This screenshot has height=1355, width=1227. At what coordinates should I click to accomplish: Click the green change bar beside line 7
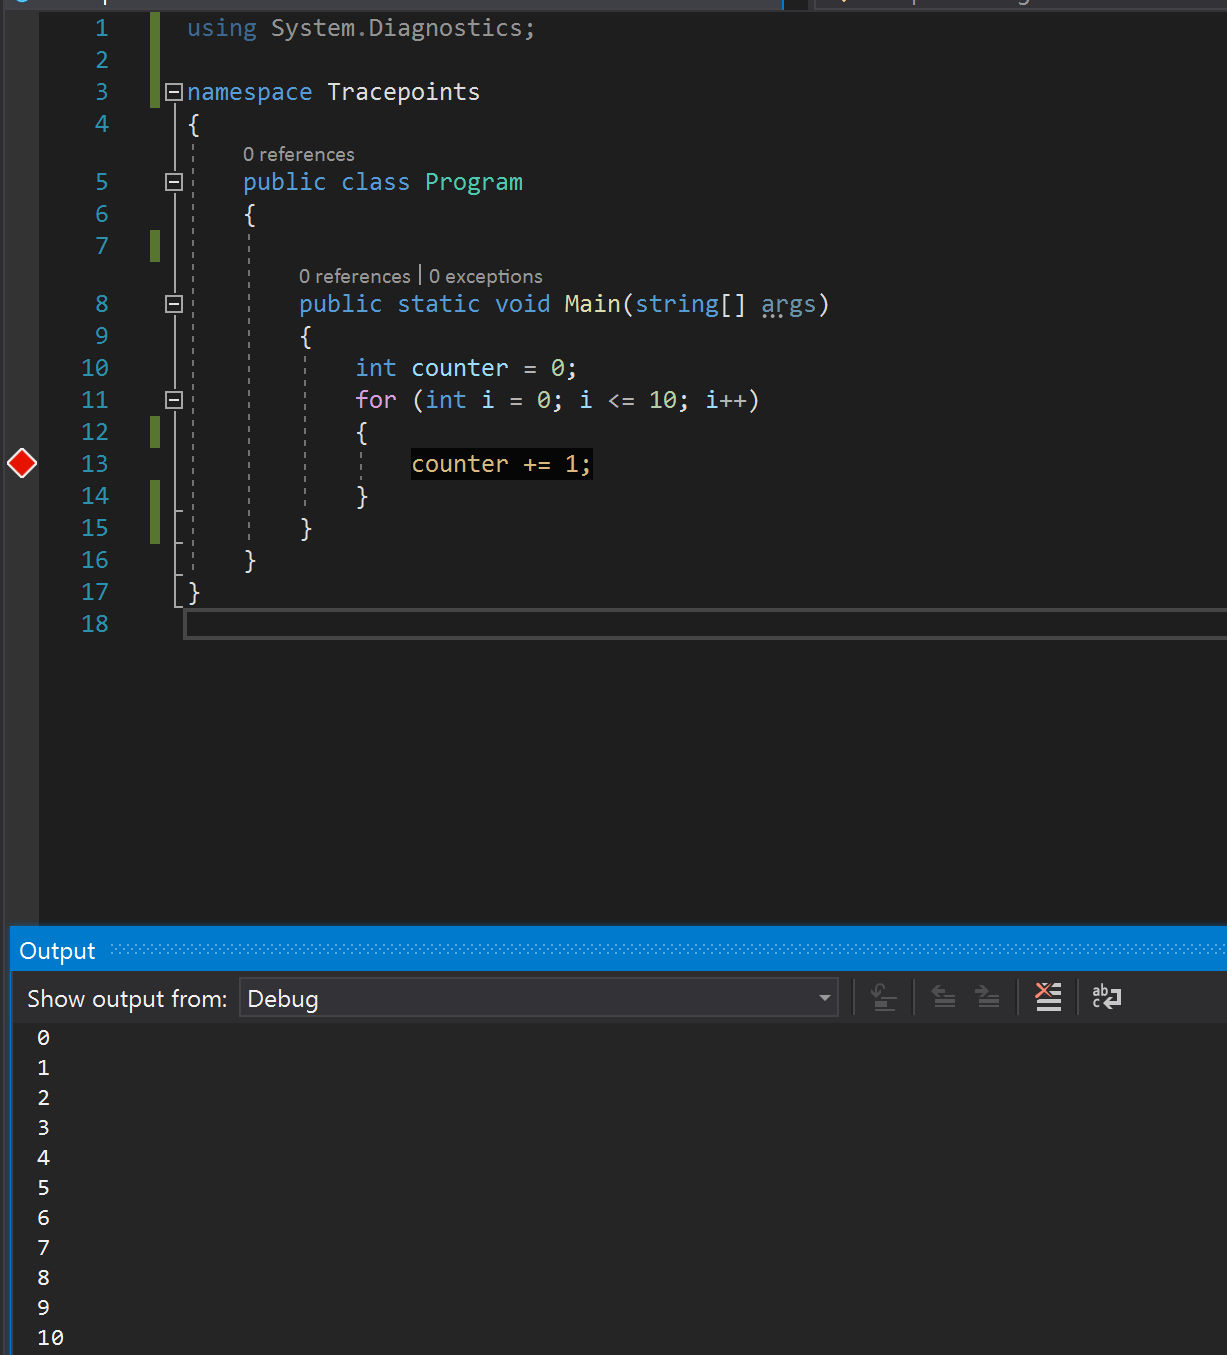(x=154, y=245)
